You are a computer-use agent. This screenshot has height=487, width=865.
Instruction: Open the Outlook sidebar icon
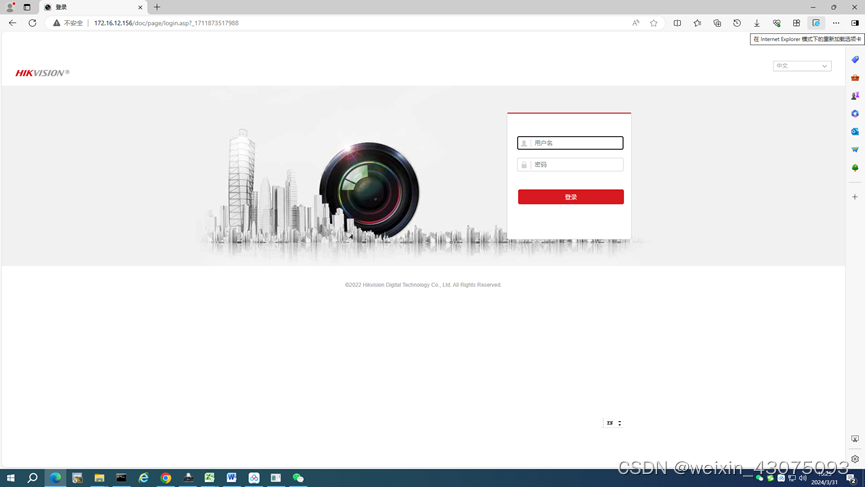coord(855,132)
